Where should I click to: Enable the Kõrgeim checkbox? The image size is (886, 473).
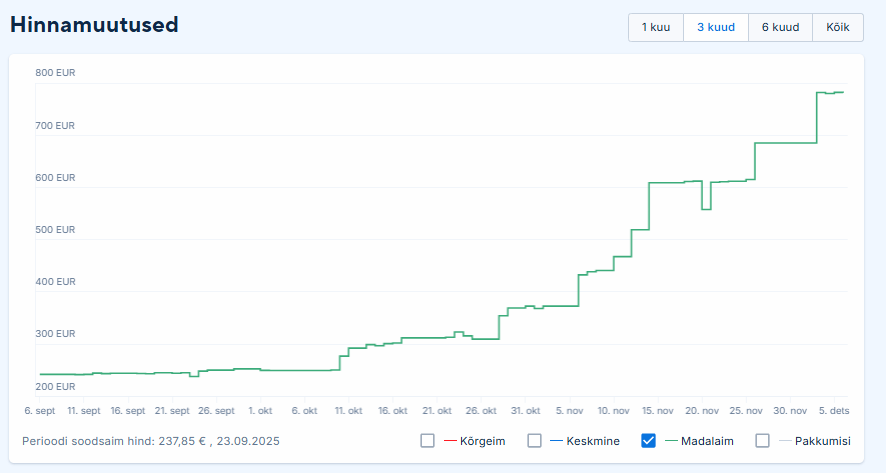pos(428,440)
